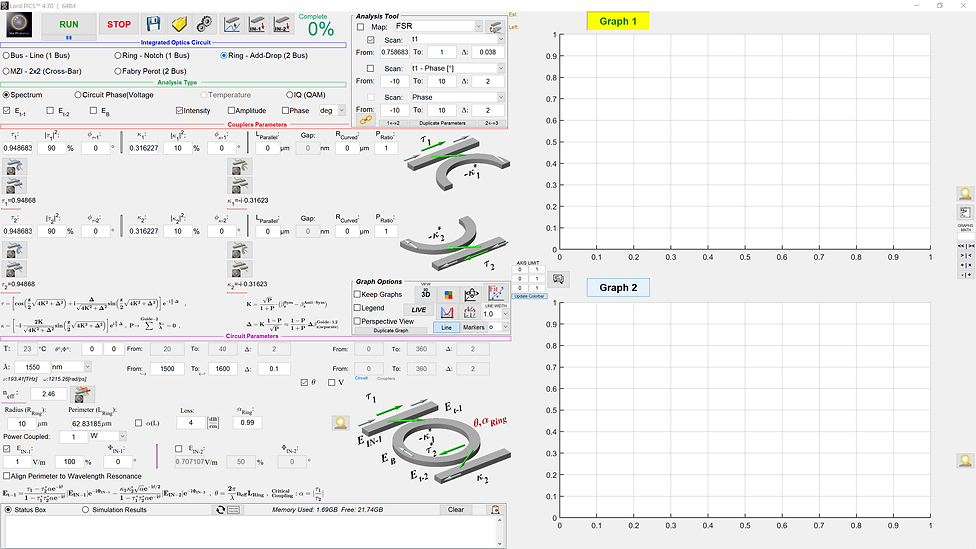Open settings via the gears icon

point(204,24)
